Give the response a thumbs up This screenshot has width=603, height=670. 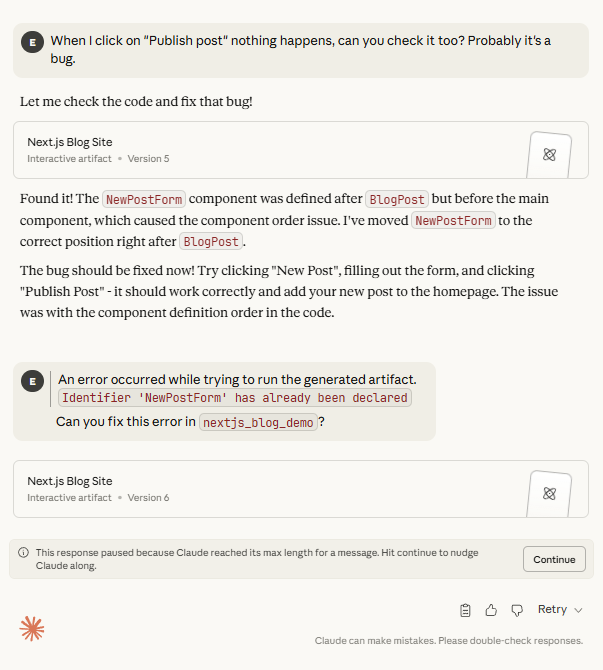pyautogui.click(x=491, y=610)
